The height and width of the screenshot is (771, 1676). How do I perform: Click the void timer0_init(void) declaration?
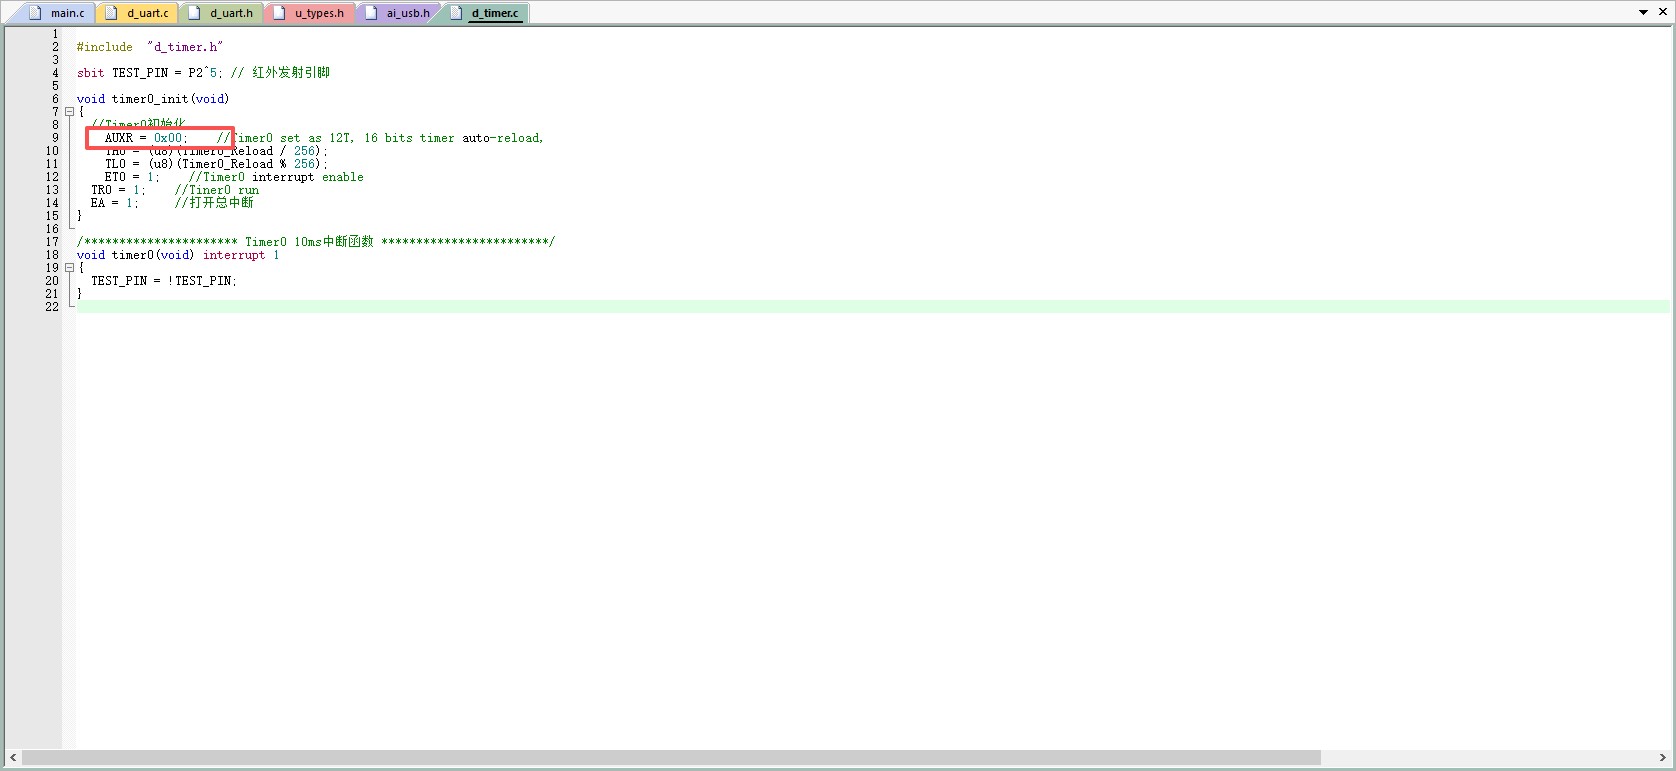(153, 99)
